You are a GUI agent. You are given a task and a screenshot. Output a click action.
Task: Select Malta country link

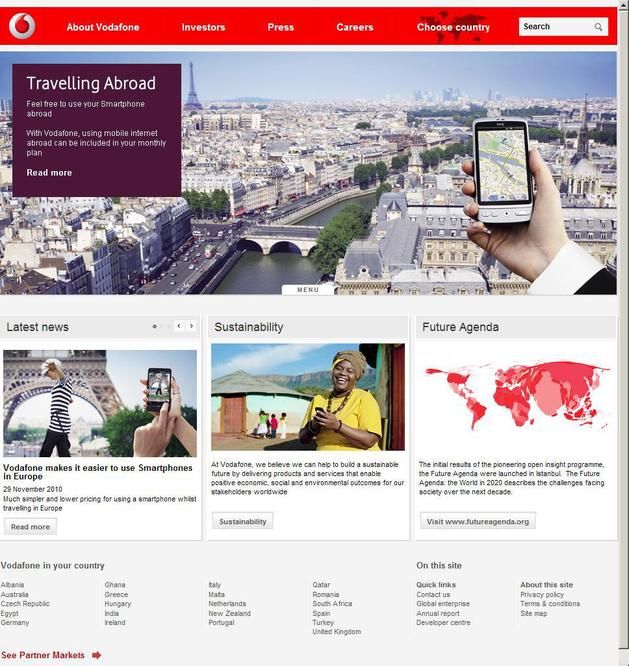[217, 594]
